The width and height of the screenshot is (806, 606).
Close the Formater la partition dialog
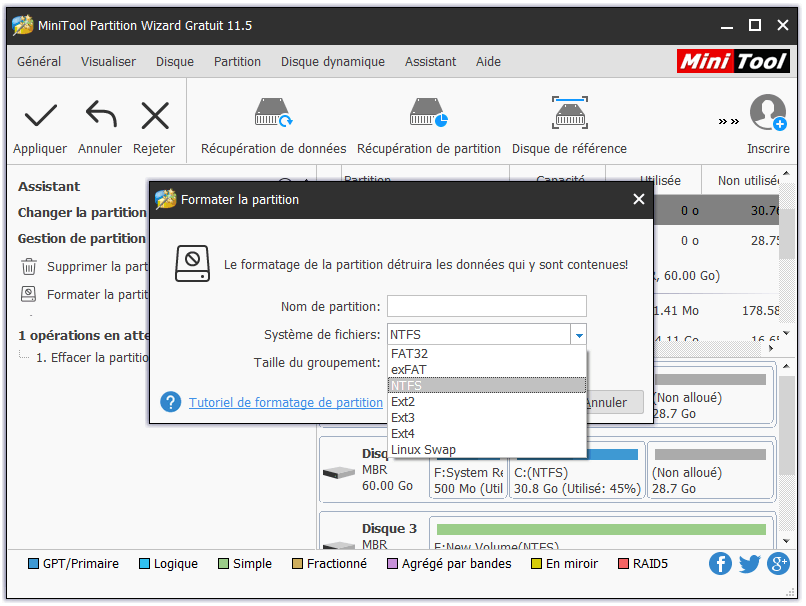[x=638, y=199]
